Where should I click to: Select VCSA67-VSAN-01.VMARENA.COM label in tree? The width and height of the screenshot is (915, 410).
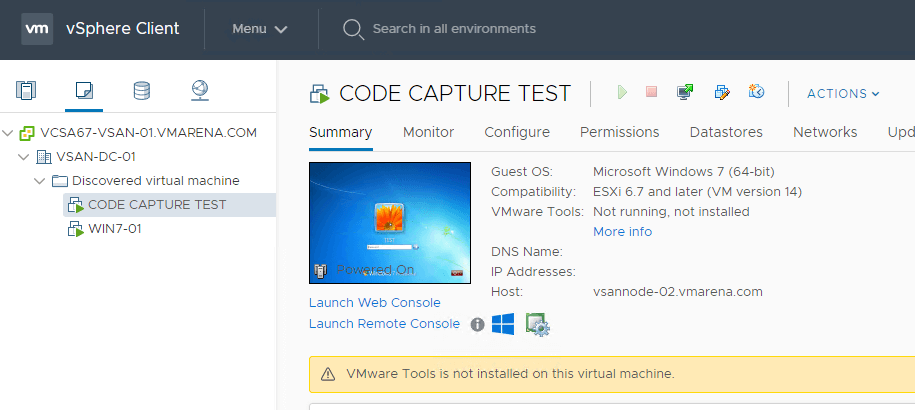point(148,133)
